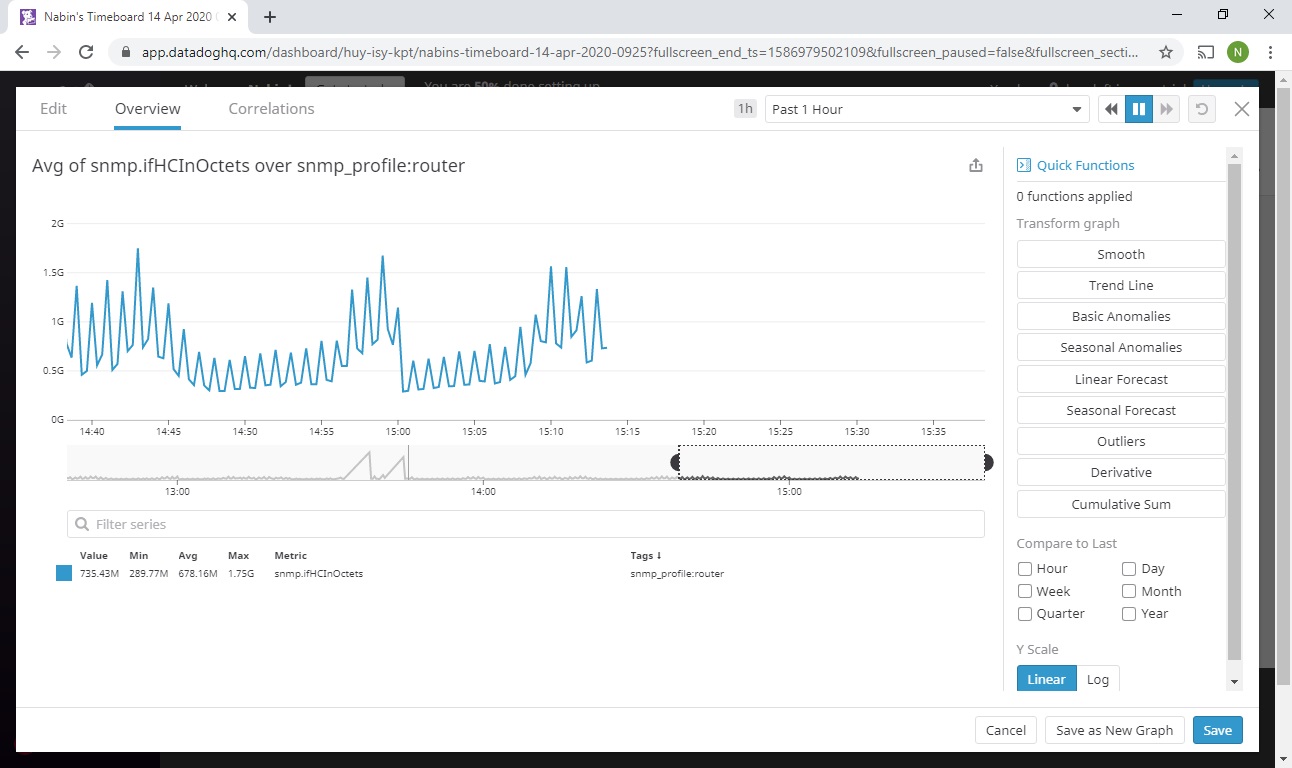Click the right handle of timeline range selector
The width and height of the screenshot is (1292, 768).
(x=988, y=462)
